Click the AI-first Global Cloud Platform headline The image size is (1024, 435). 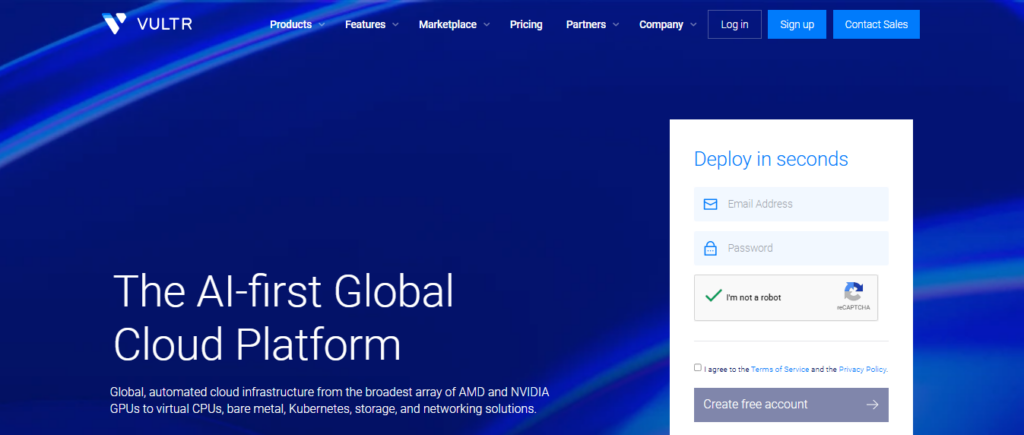pos(283,317)
